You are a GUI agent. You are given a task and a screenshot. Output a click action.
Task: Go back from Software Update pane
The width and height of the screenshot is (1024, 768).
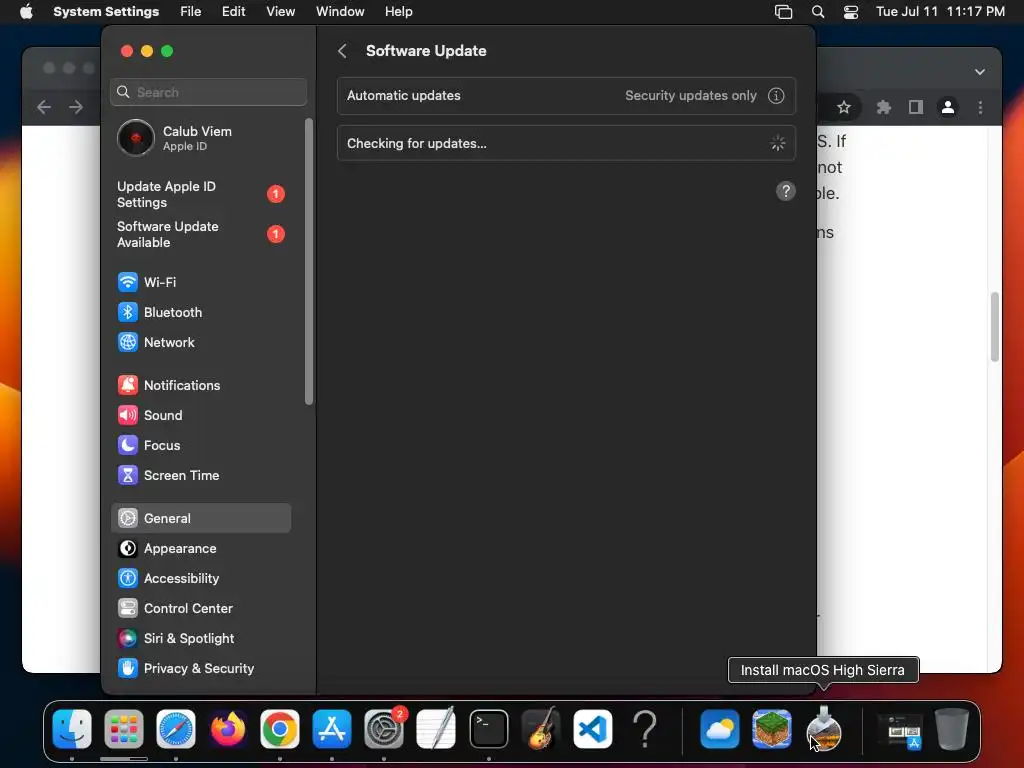[x=342, y=51]
